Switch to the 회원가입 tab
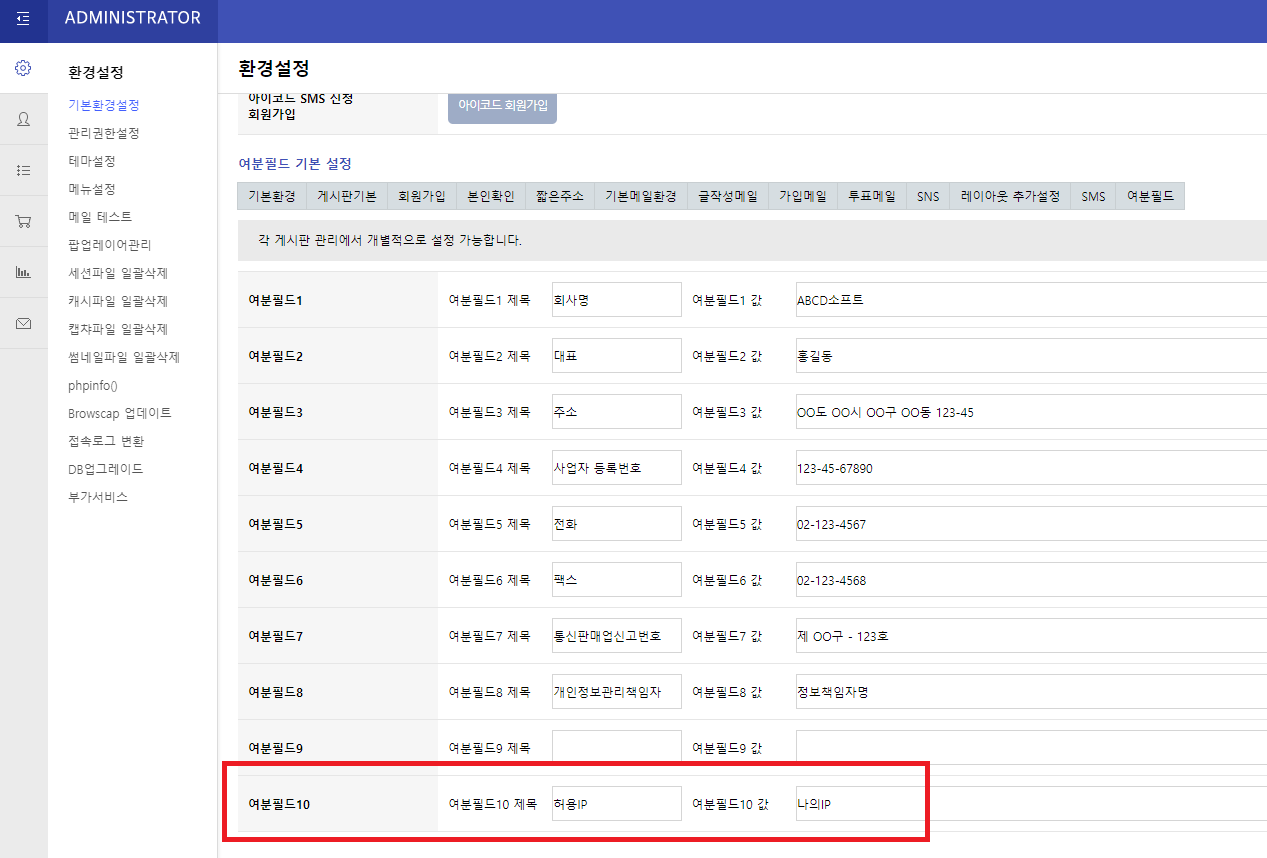The height and width of the screenshot is (858, 1267). [x=421, y=197]
